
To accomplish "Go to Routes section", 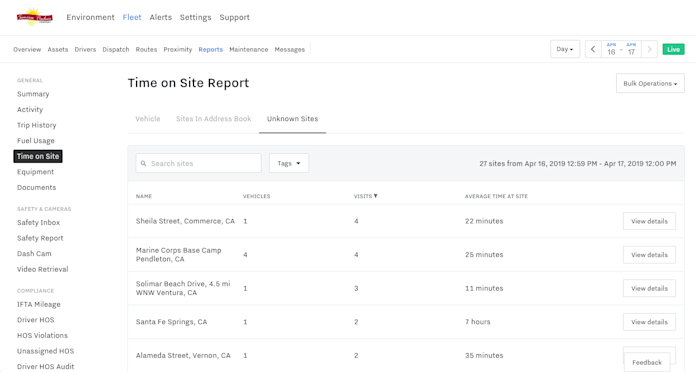I will click(x=146, y=49).
